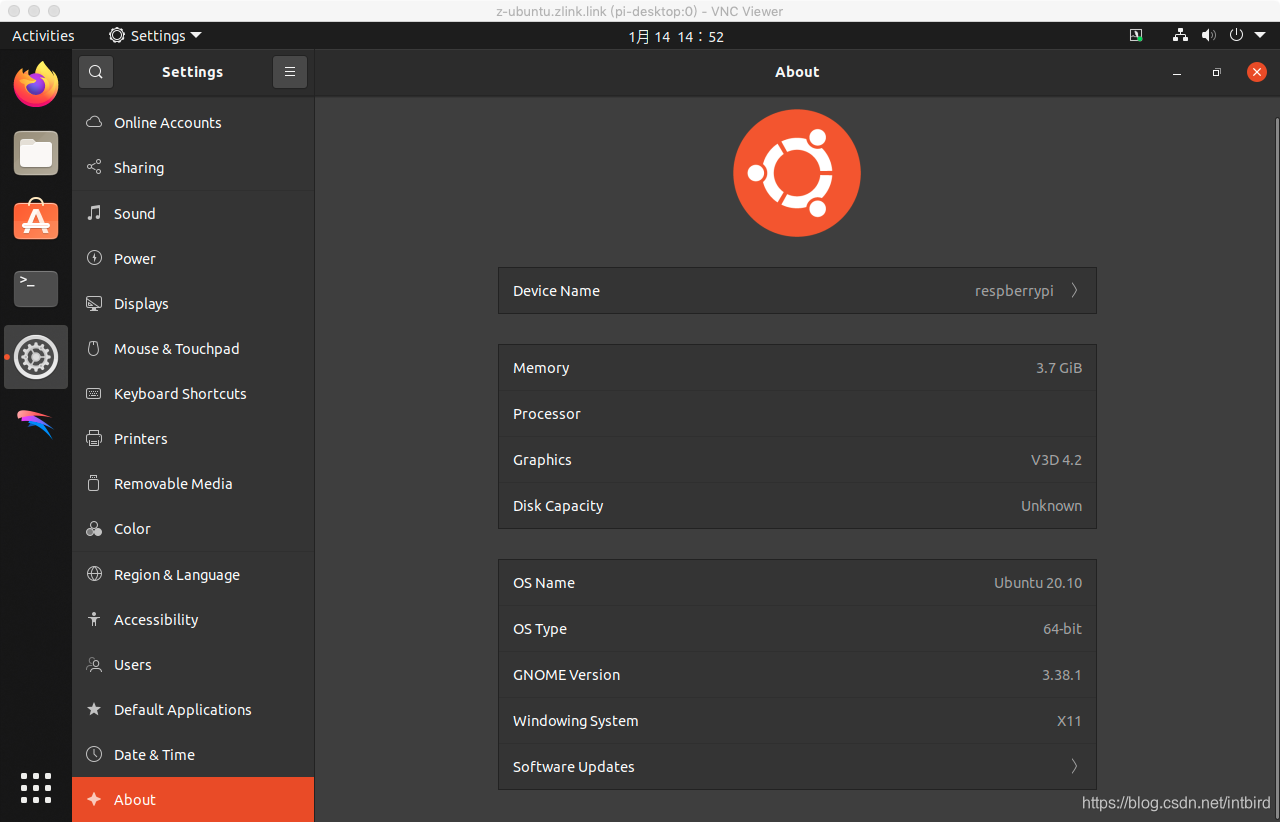1280x822 pixels.
Task: Click the Ubuntu logo image
Action: 797,173
